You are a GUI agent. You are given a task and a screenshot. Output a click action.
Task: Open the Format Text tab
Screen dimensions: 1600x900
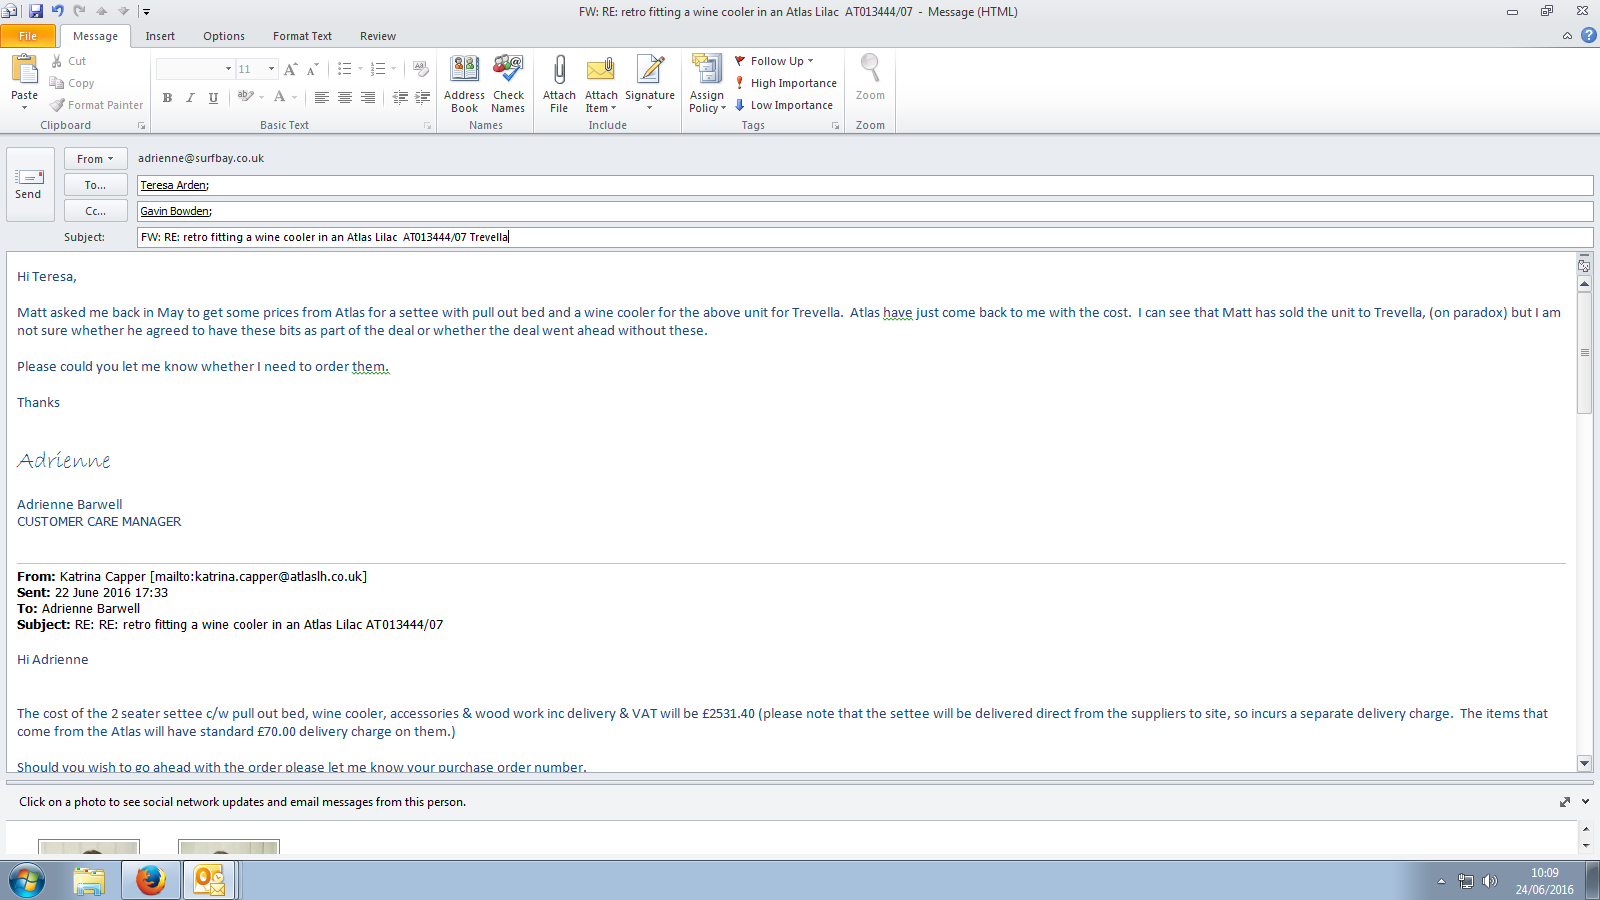(x=302, y=36)
